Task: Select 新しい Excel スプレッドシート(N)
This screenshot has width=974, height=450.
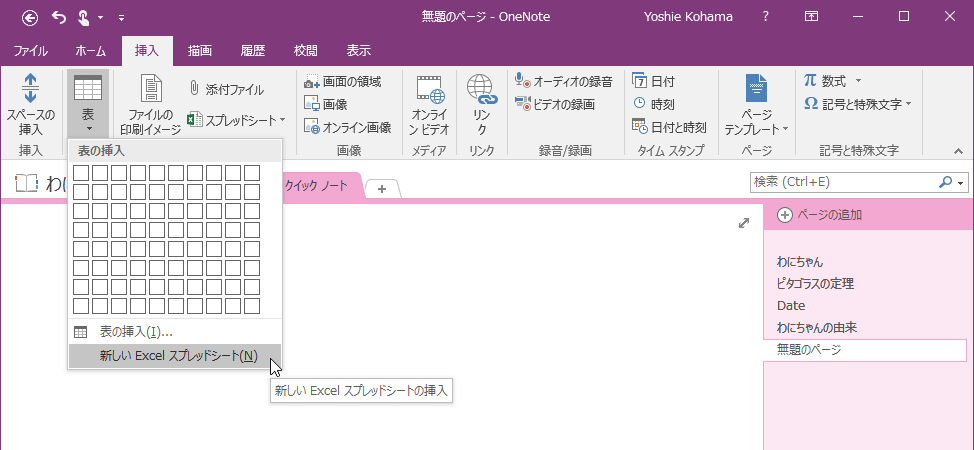Action: (x=175, y=356)
